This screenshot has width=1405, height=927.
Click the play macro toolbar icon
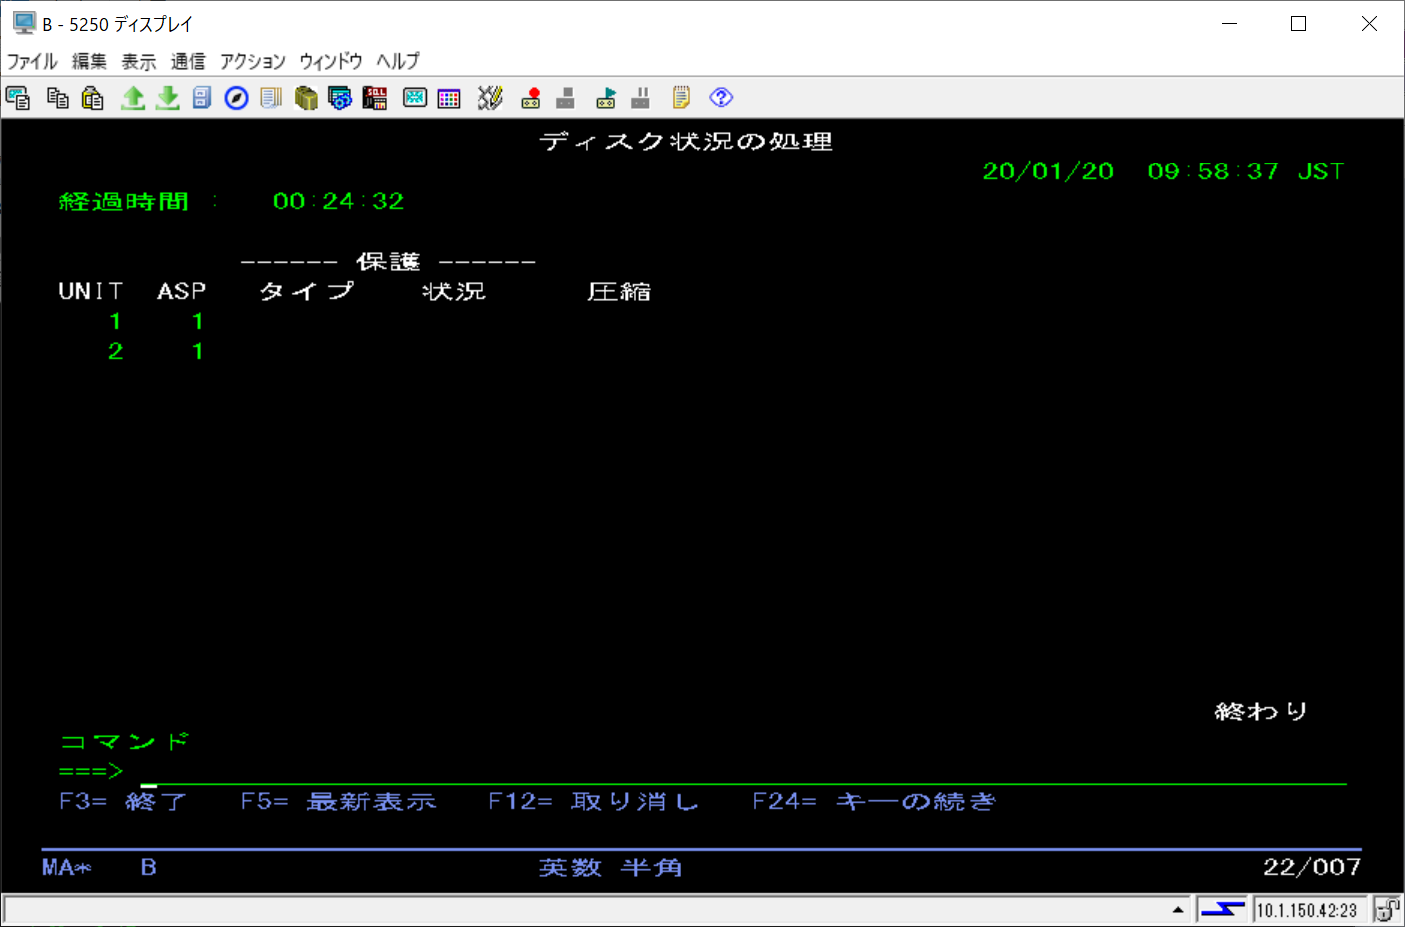point(606,98)
